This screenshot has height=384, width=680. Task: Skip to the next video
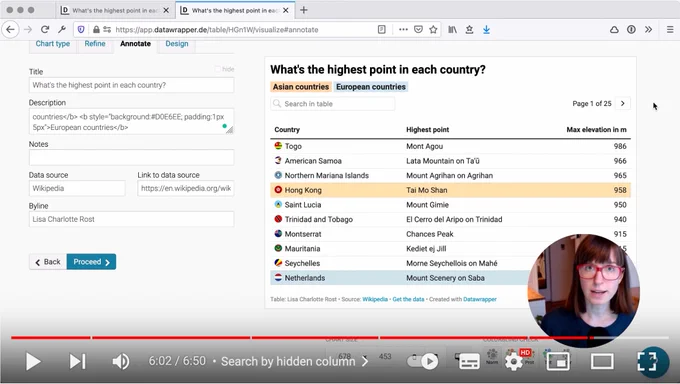[78, 361]
